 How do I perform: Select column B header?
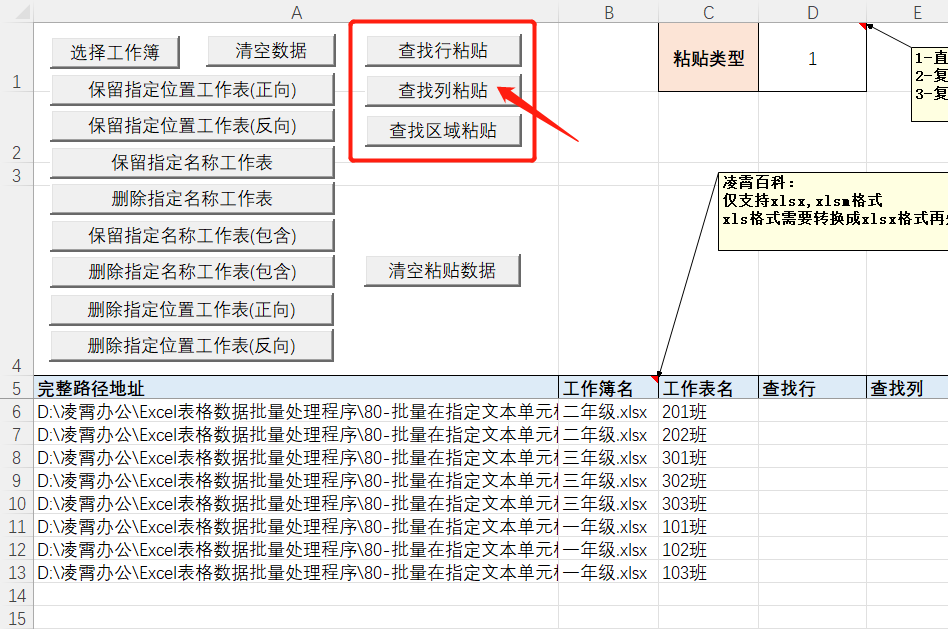coord(608,11)
